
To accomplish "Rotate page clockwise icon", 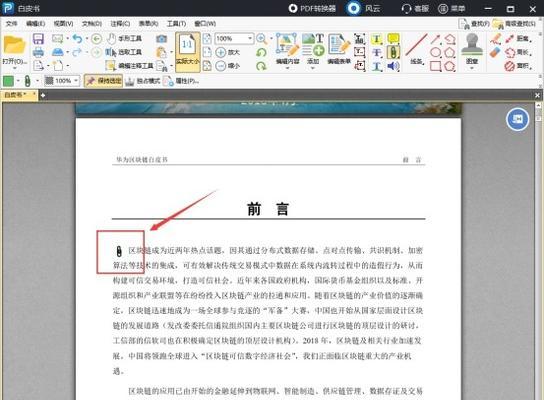I will coord(261,66).
